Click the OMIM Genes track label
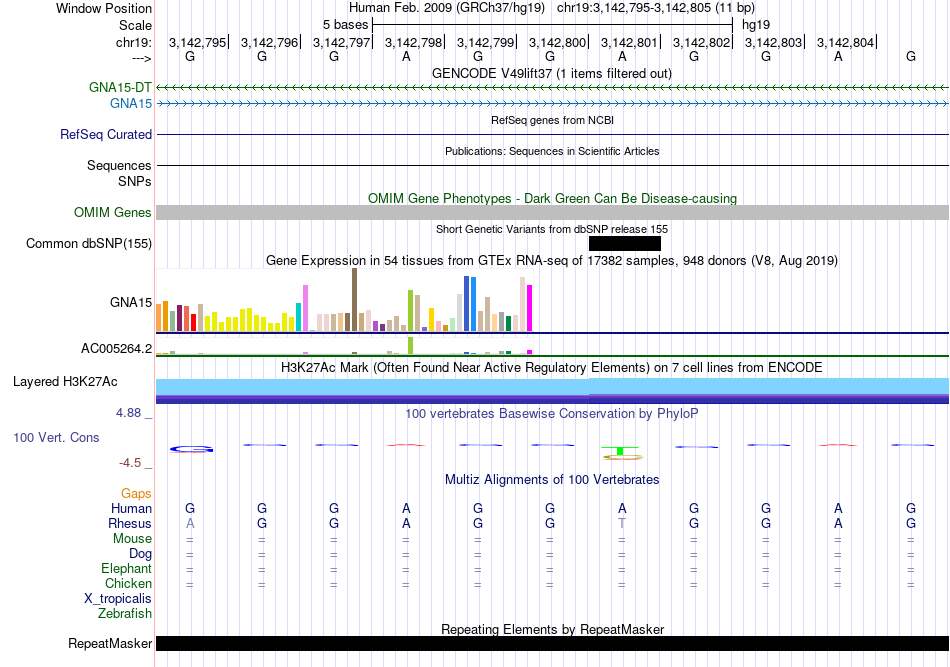The image size is (950, 667). [x=113, y=213]
